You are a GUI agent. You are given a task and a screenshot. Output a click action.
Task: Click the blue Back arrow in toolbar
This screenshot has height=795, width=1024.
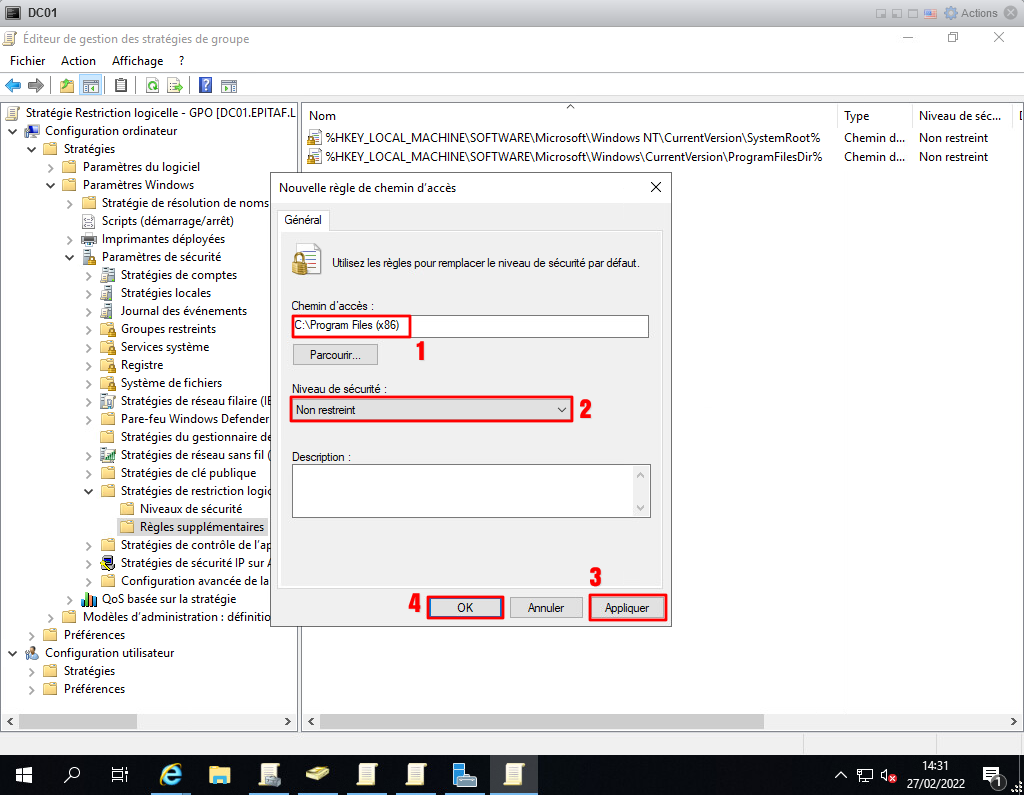[13, 85]
